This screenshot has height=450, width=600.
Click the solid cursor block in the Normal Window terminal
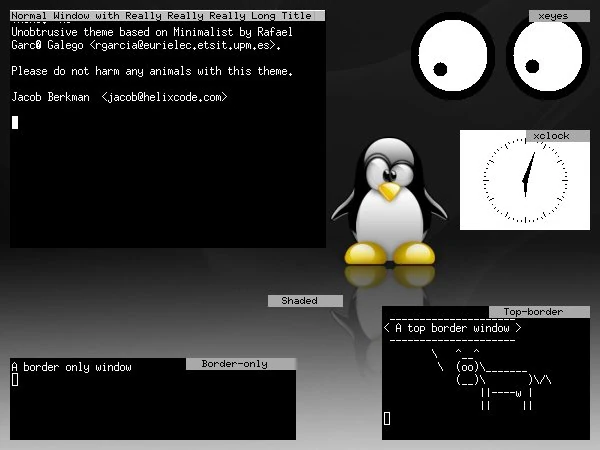(x=15, y=122)
